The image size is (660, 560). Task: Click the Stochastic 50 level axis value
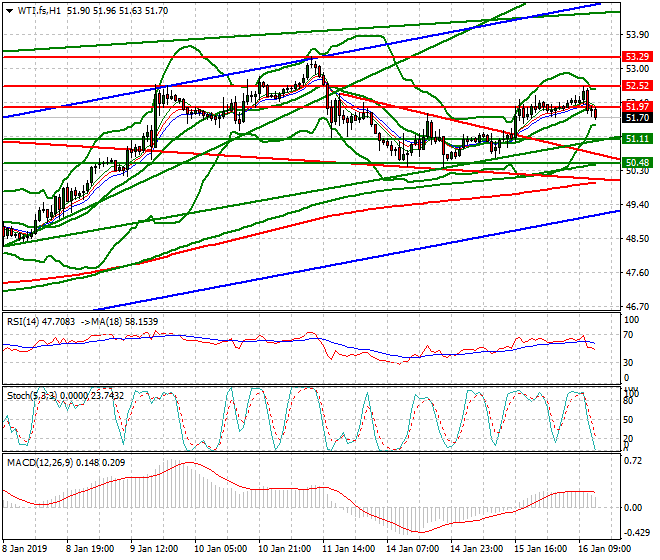tap(628, 420)
